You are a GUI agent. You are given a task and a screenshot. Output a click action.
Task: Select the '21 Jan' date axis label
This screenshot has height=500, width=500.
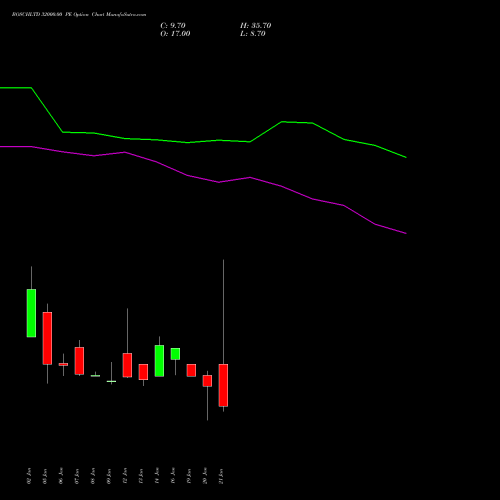[221, 476]
